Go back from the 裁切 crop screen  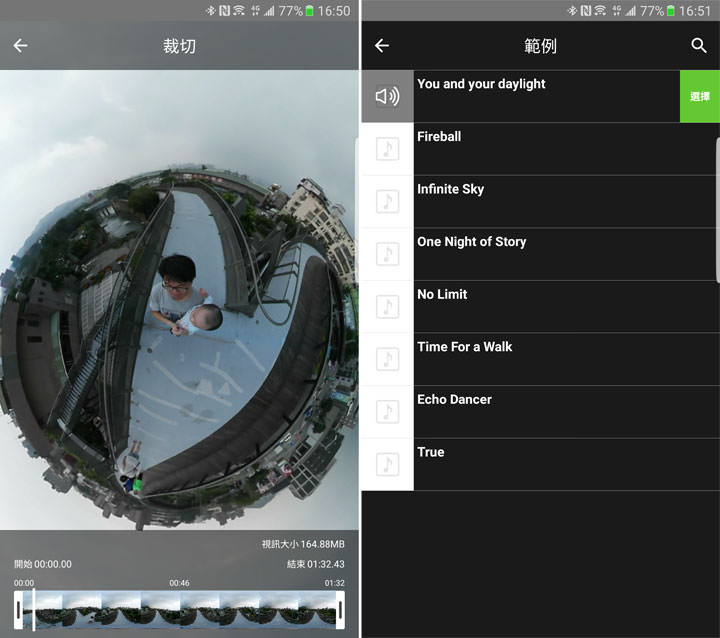pos(21,46)
